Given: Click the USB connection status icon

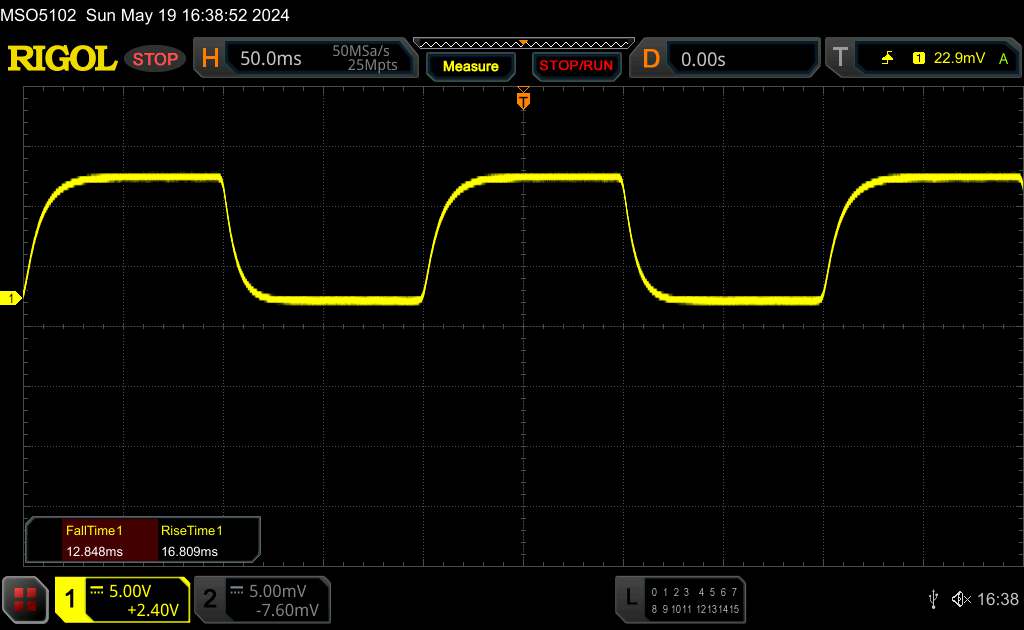Looking at the screenshot, I should pos(933,599).
